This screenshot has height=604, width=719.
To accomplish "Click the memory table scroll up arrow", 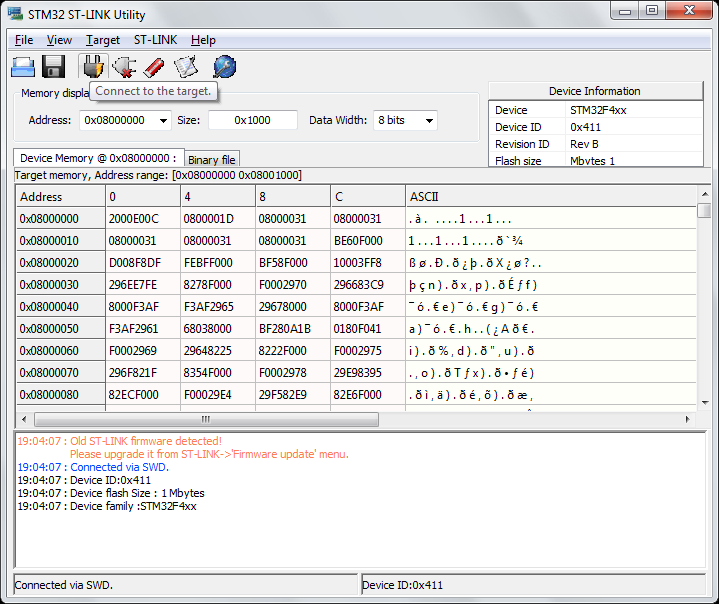I will (705, 194).
